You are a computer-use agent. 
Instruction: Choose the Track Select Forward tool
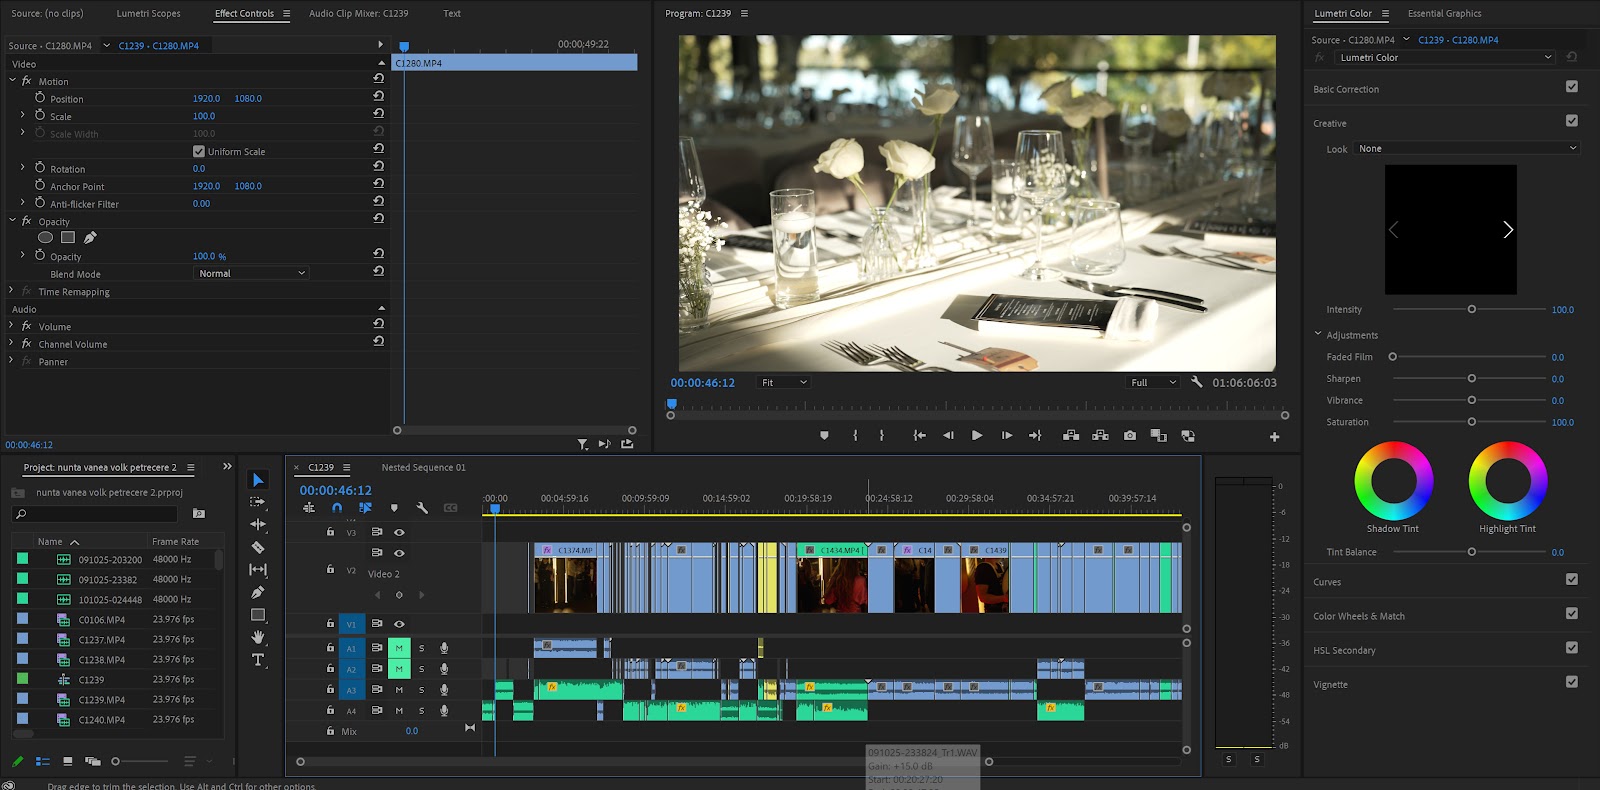click(x=258, y=502)
